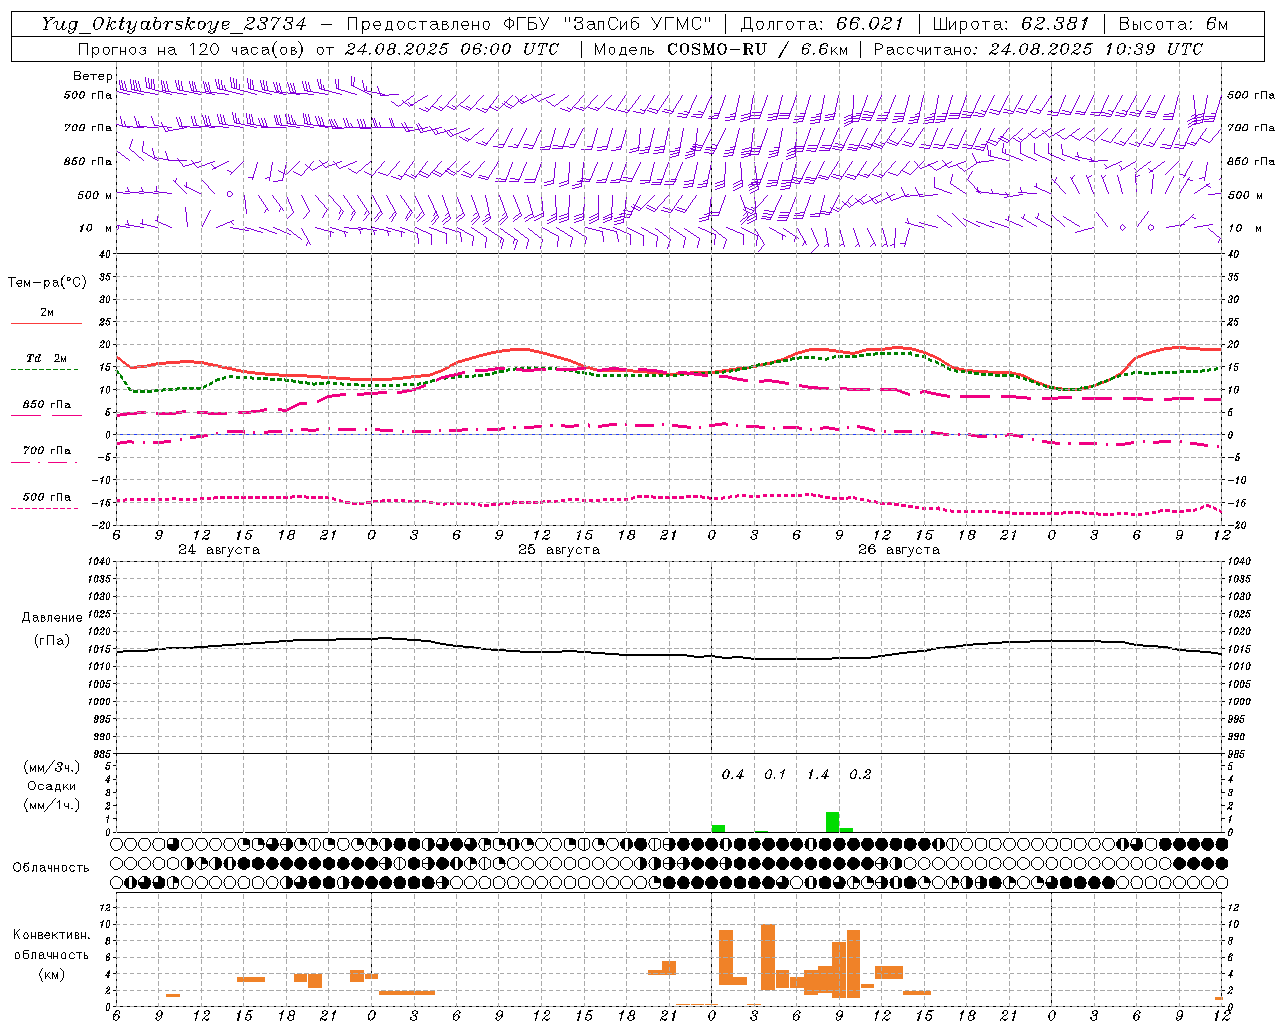1280x1024 pixels.
Task: Click the tallest green precipitation bar
Action: click(832, 822)
